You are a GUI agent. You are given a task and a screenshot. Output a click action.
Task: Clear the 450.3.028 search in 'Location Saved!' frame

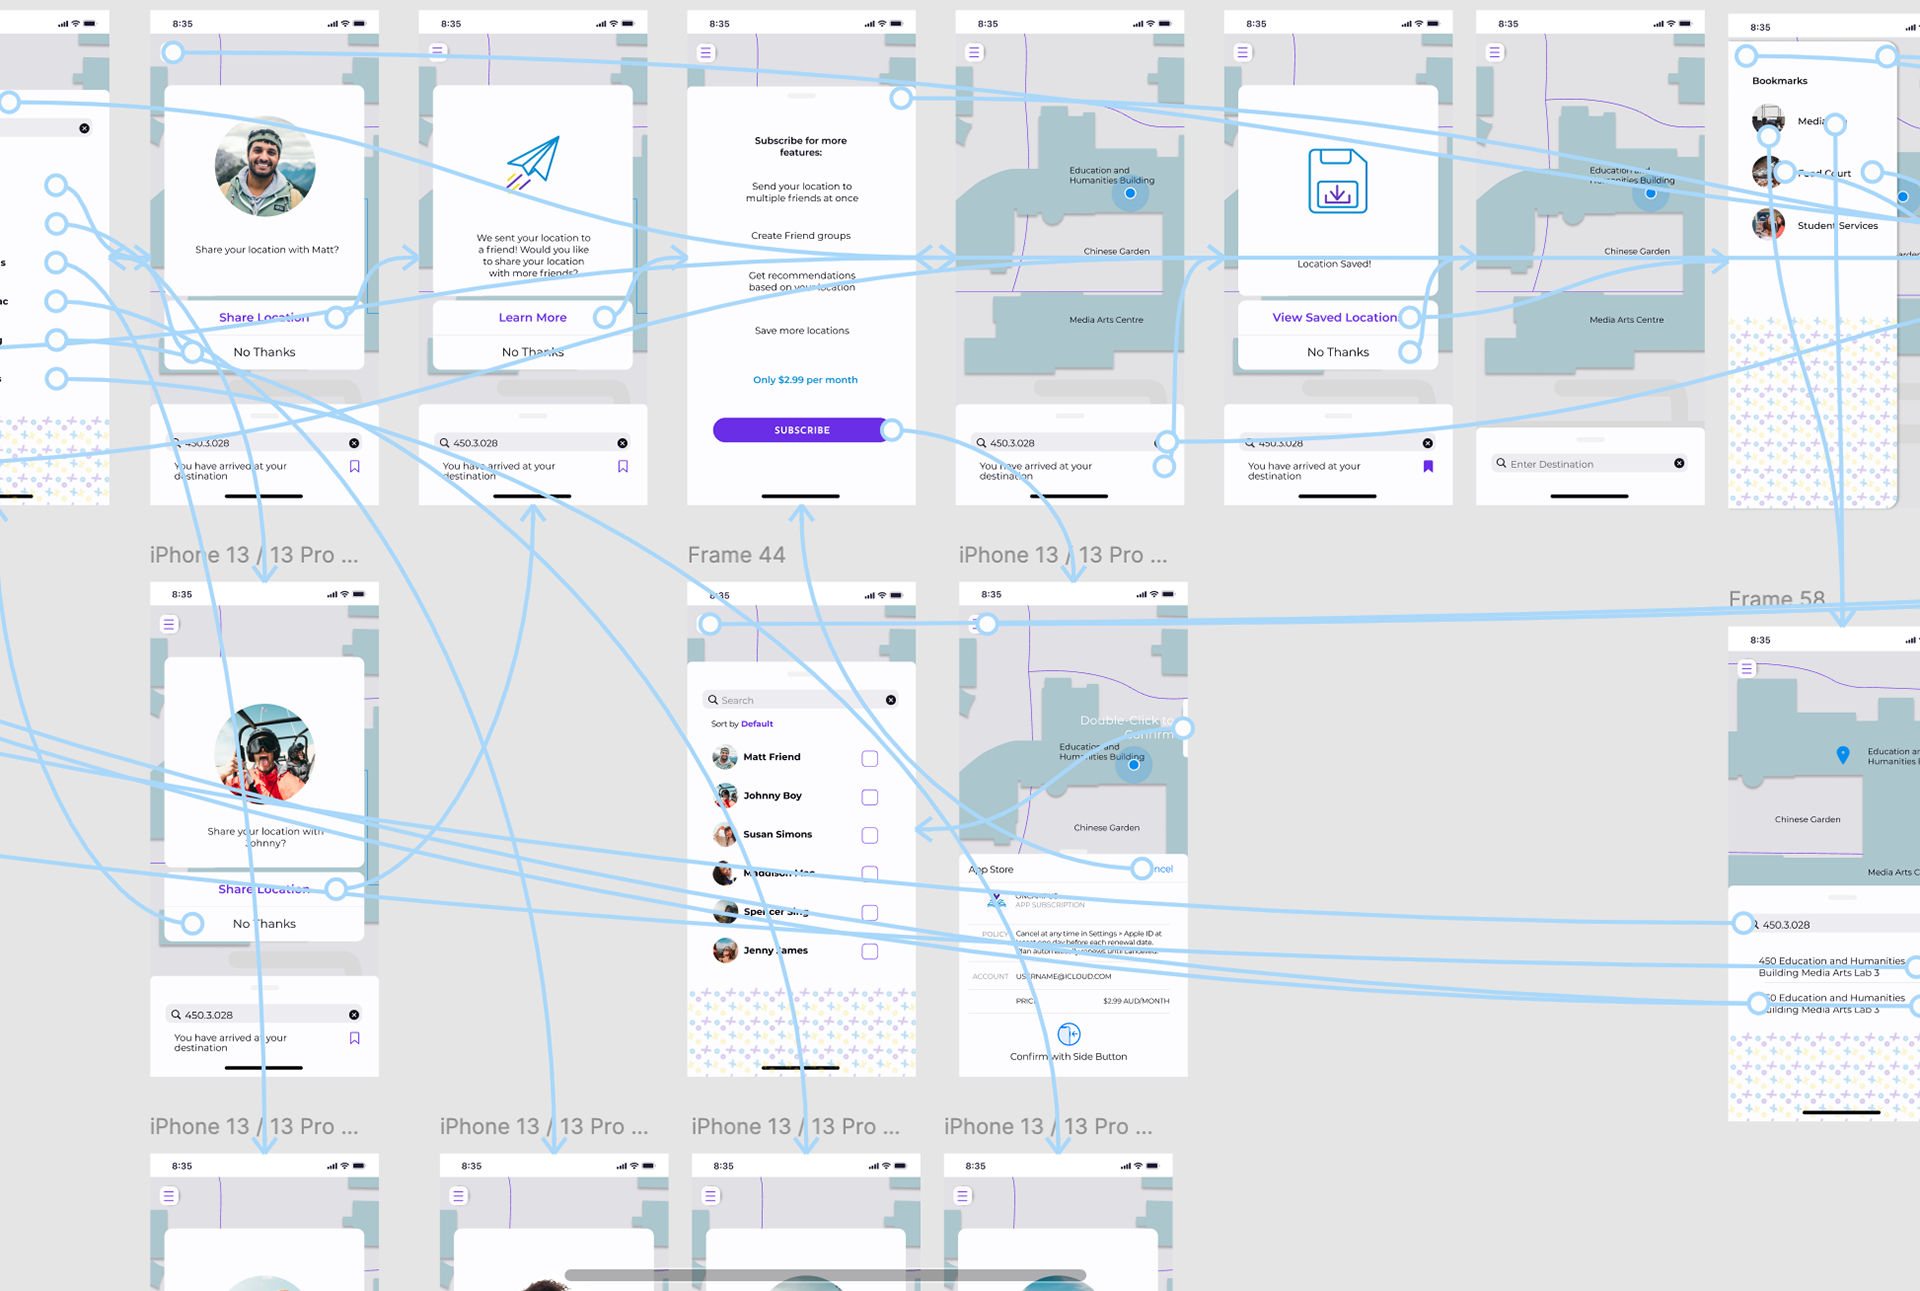point(1428,443)
